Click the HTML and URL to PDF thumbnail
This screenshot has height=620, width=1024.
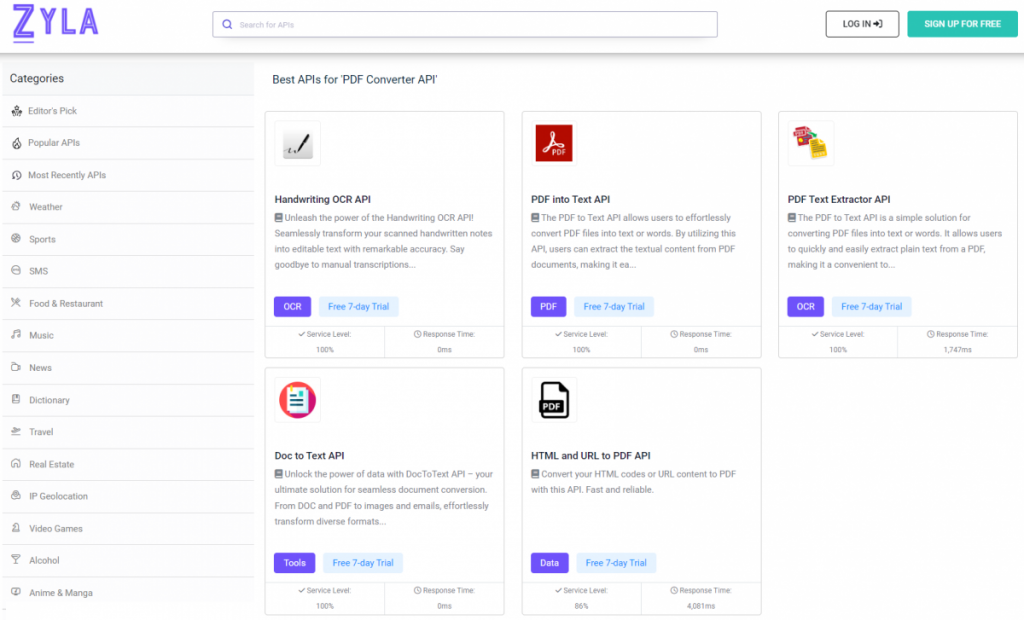click(x=554, y=400)
